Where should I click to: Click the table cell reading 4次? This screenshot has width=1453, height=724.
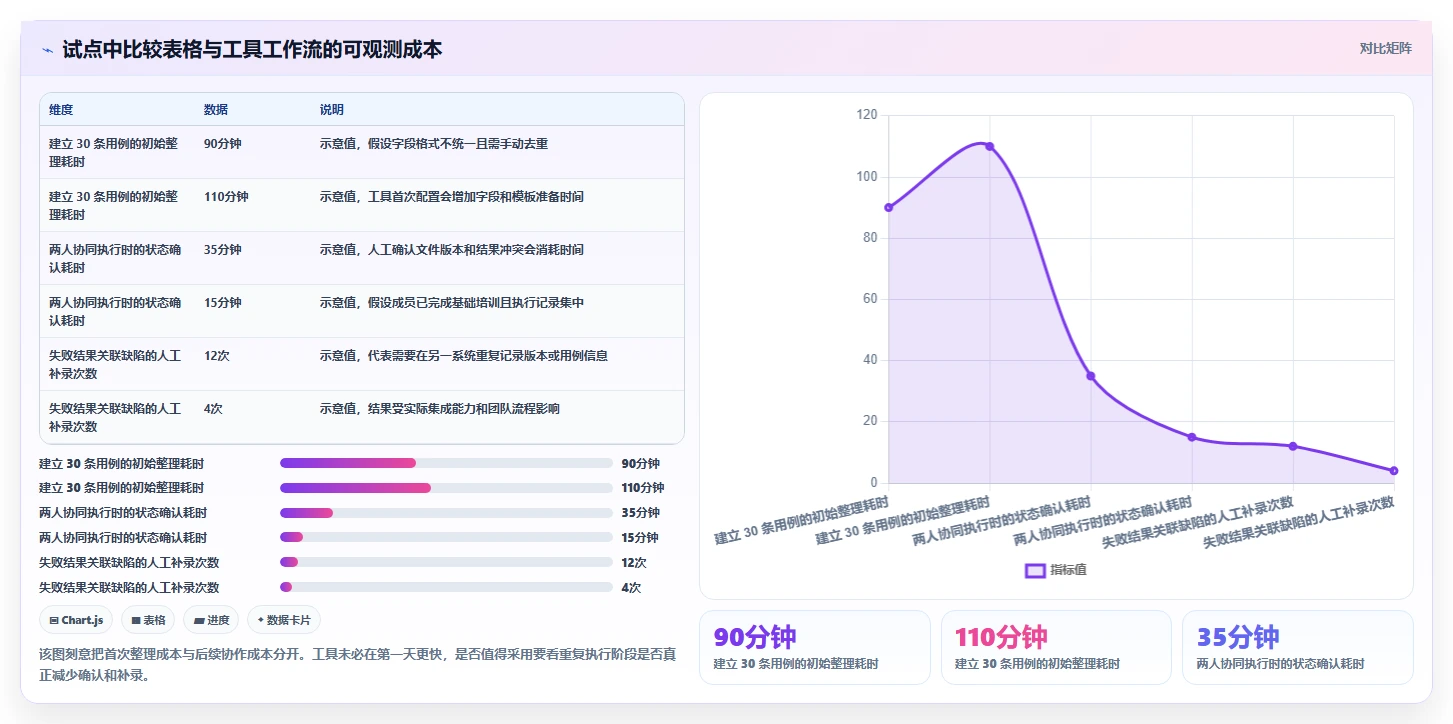click(x=213, y=409)
